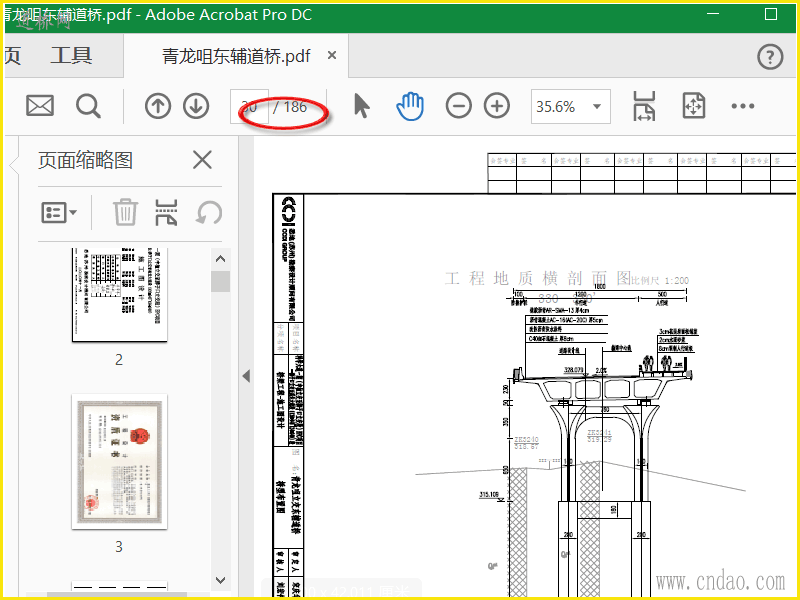Click the page layout icon in thumbnails panel
Image resolution: width=800 pixels, height=600 pixels.
coord(166,212)
